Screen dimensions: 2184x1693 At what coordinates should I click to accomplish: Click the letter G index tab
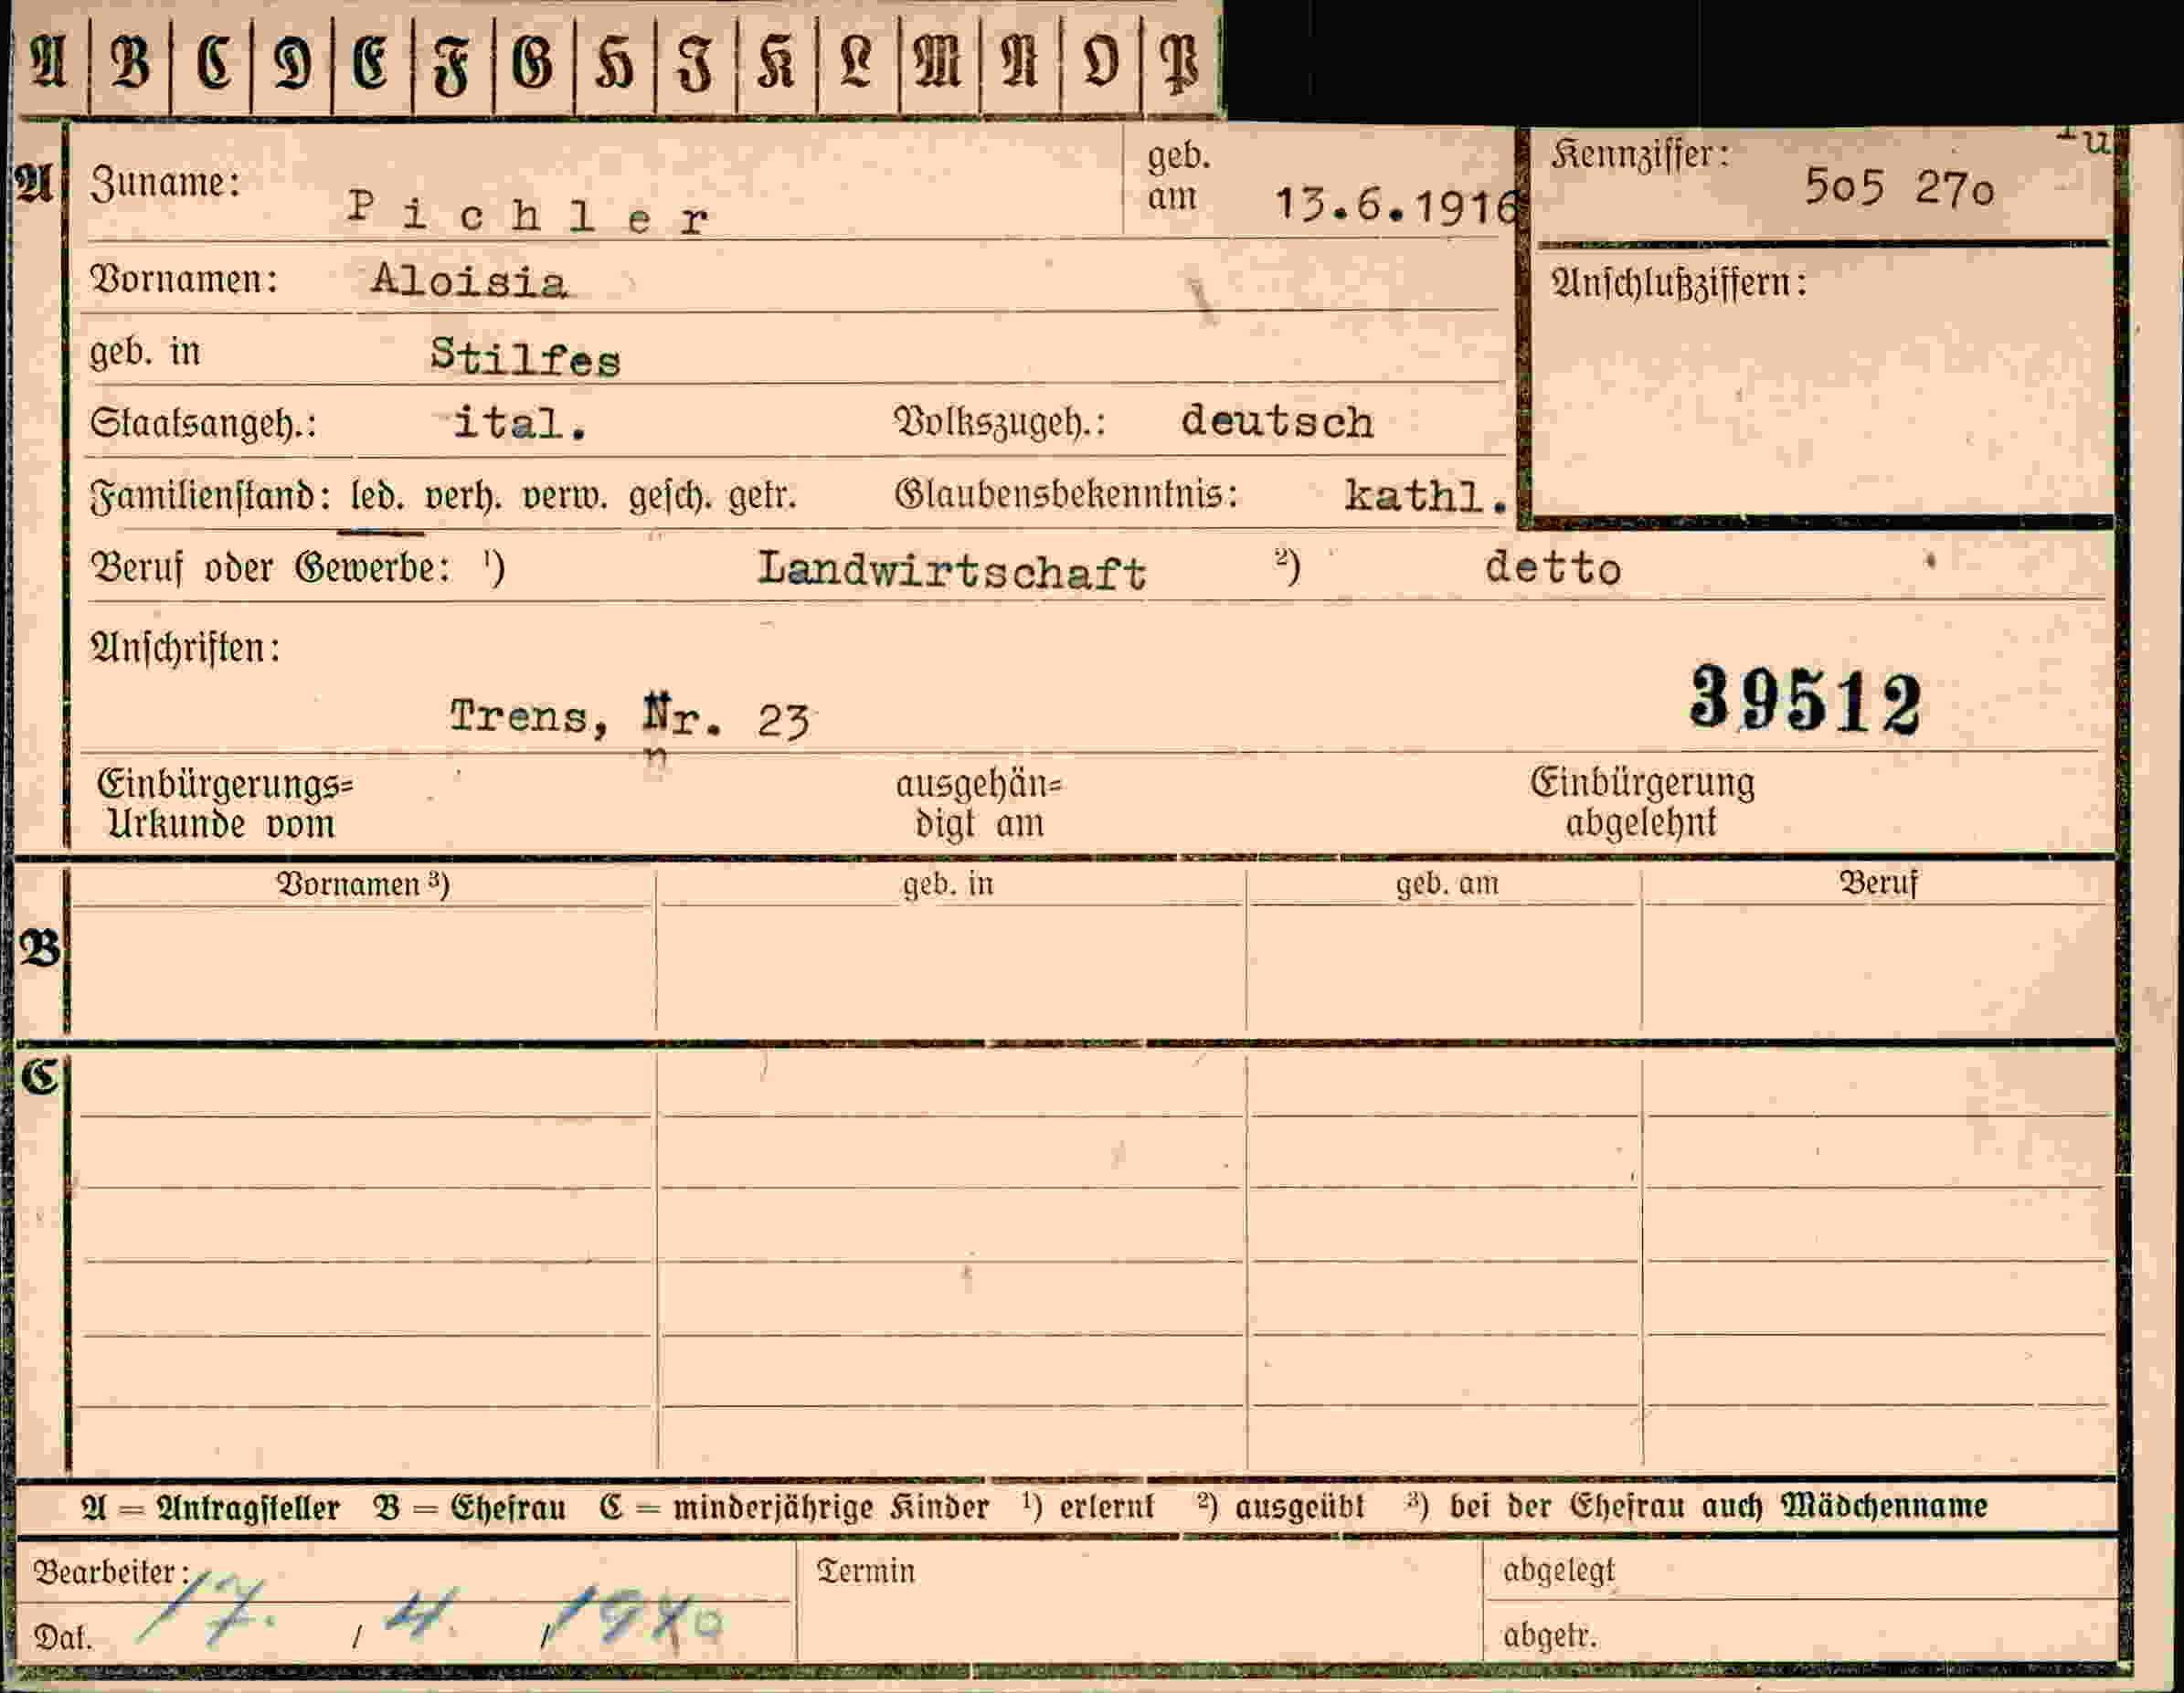(533, 62)
